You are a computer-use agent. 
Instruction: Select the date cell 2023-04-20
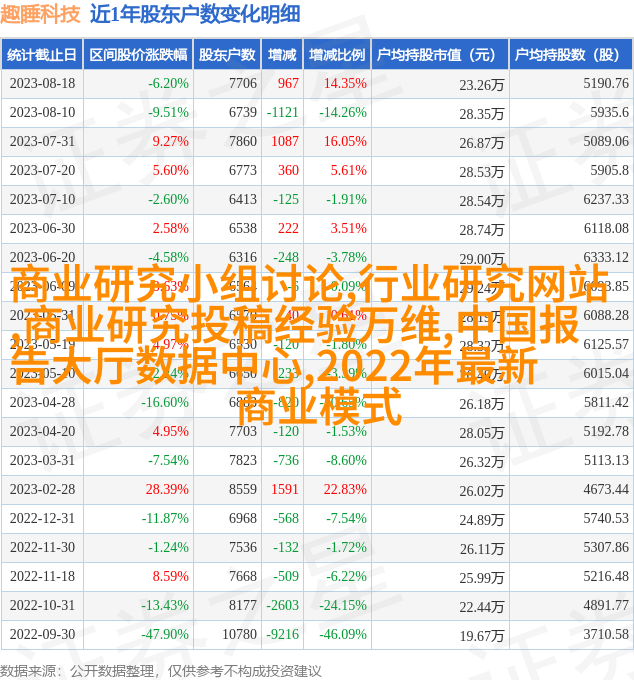pos(42,432)
